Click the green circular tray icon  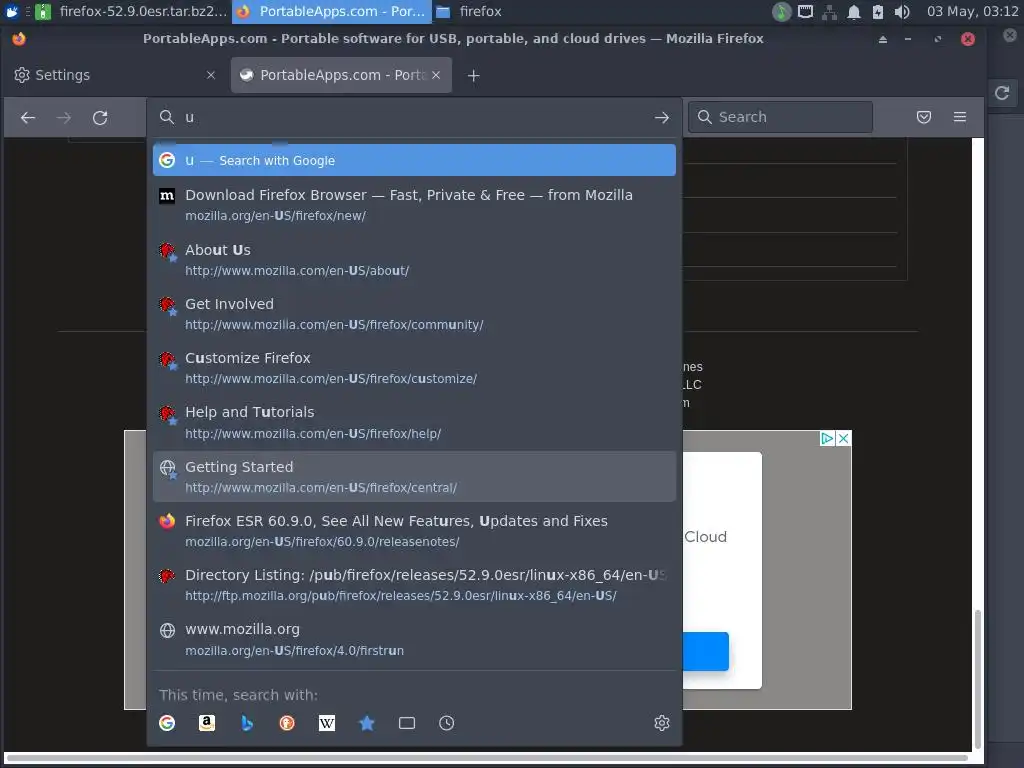(781, 12)
